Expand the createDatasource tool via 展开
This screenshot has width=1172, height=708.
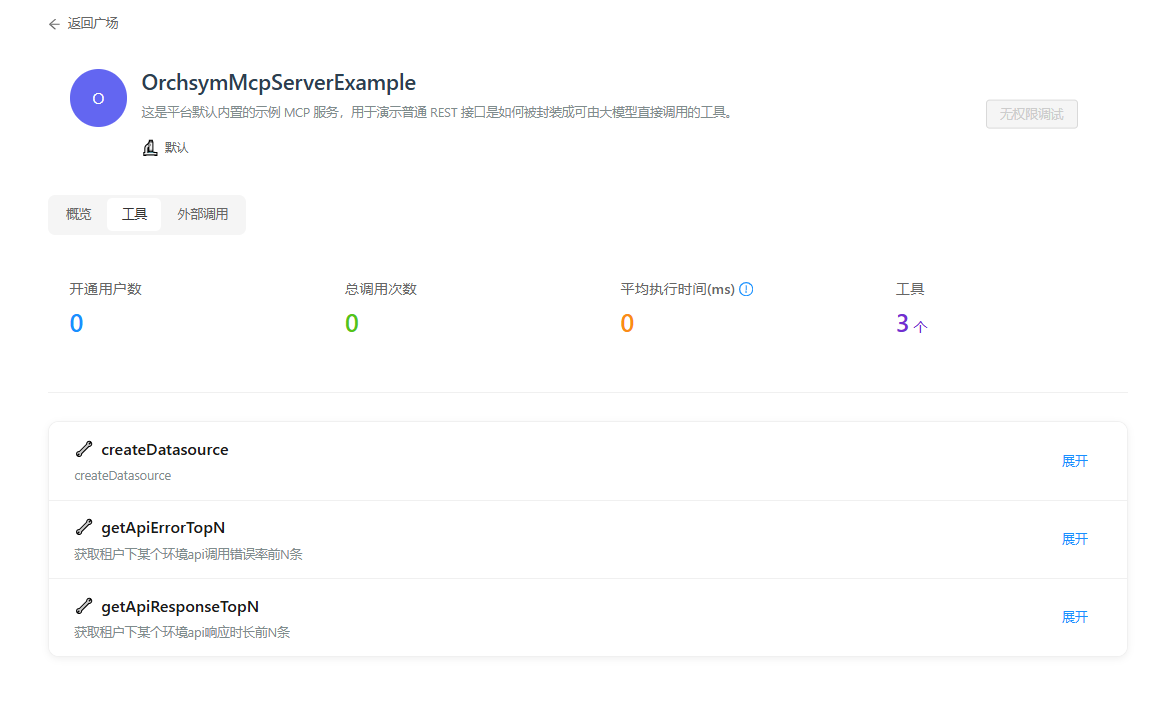pos(1074,460)
